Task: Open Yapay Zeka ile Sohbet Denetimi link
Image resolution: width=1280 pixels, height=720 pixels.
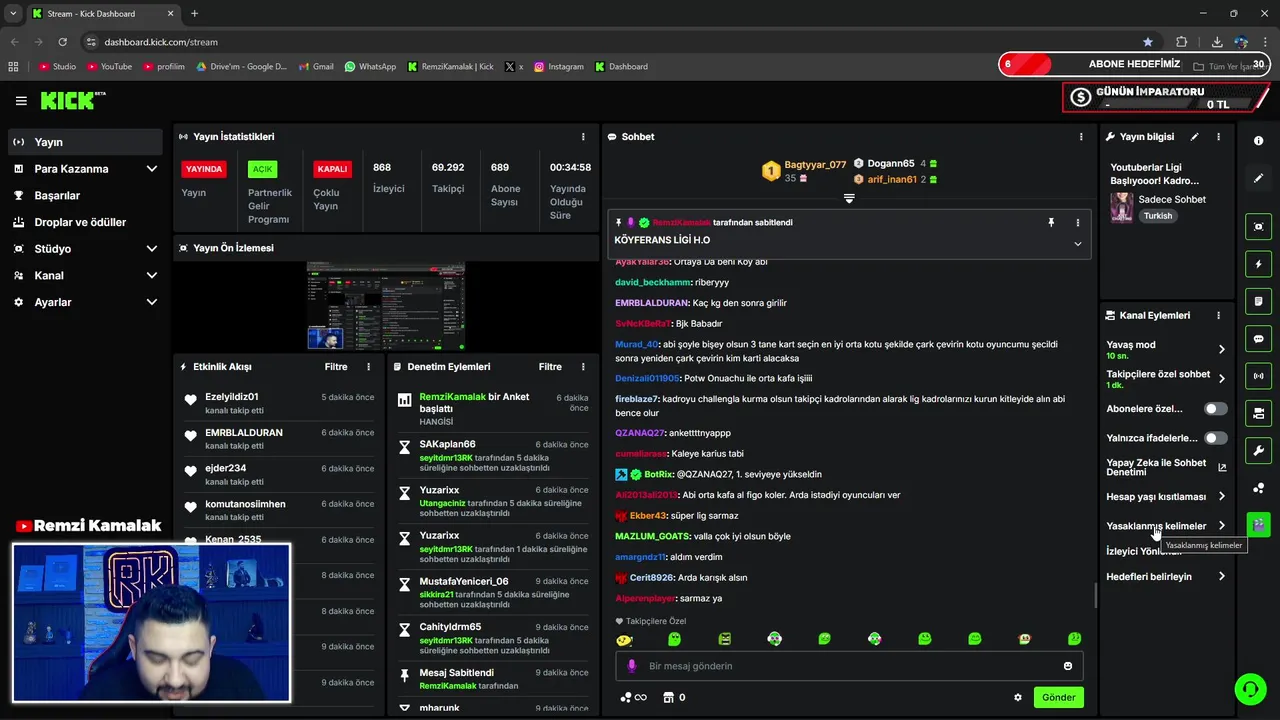Action: 1166,467
